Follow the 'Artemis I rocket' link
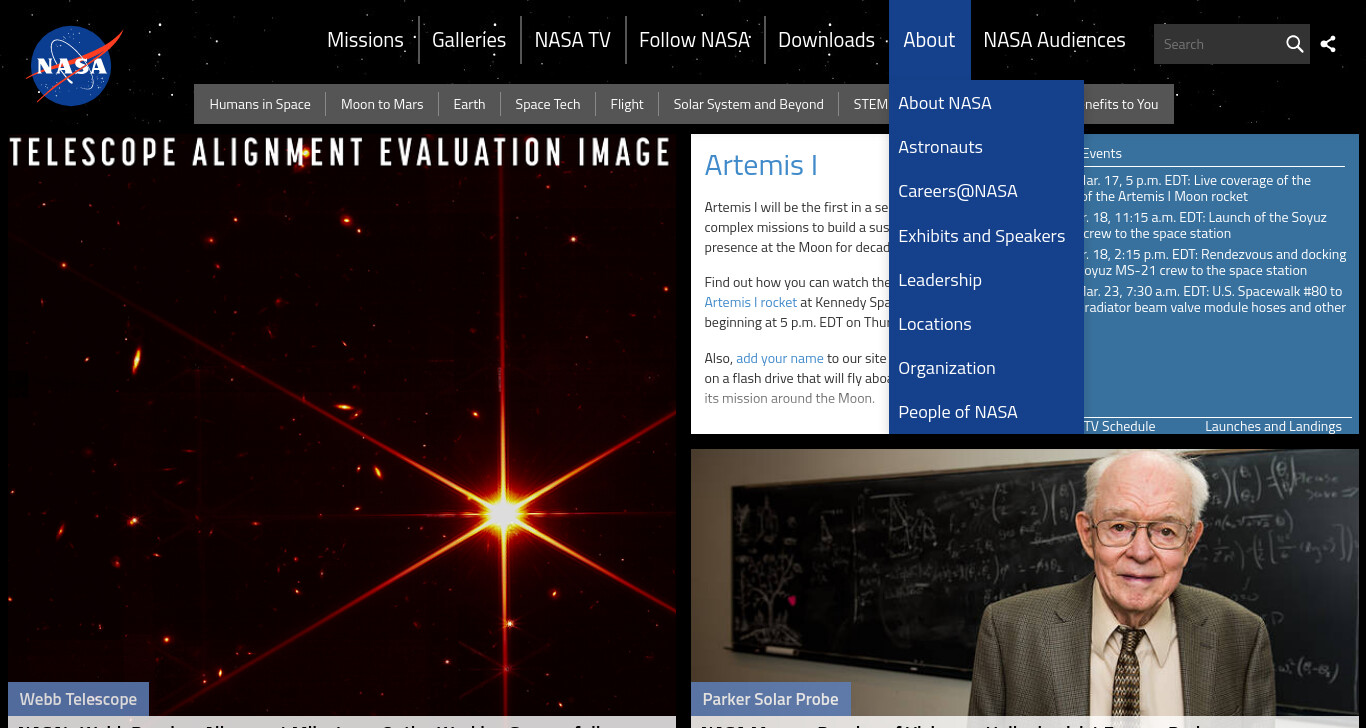This screenshot has width=1366, height=728. [x=751, y=302]
